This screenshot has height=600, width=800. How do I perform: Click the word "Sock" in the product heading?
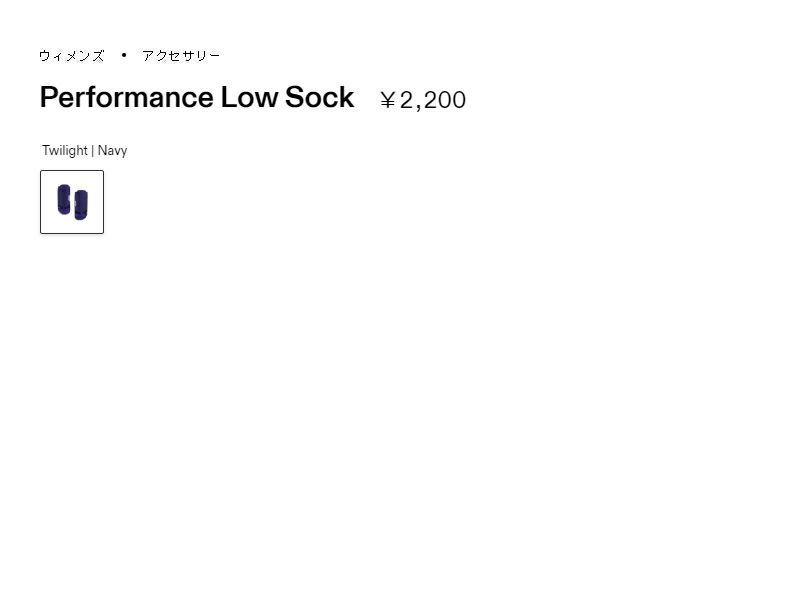point(320,98)
